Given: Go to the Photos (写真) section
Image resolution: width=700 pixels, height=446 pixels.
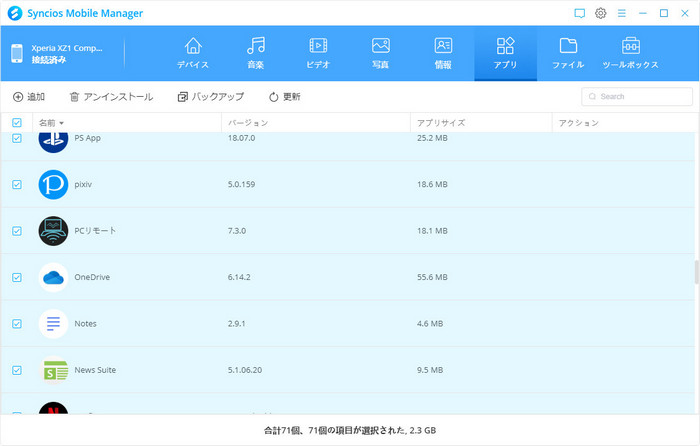Looking at the screenshot, I should click(x=380, y=53).
